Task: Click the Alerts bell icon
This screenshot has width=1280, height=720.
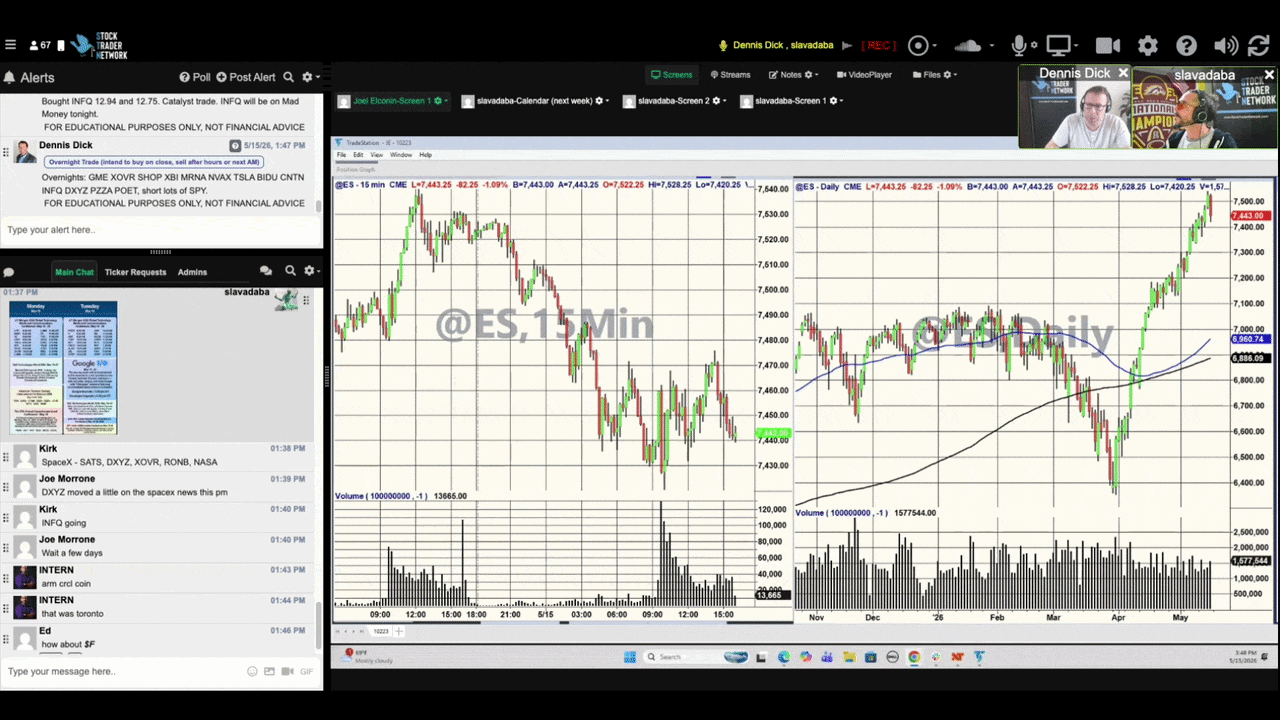Action: point(10,77)
